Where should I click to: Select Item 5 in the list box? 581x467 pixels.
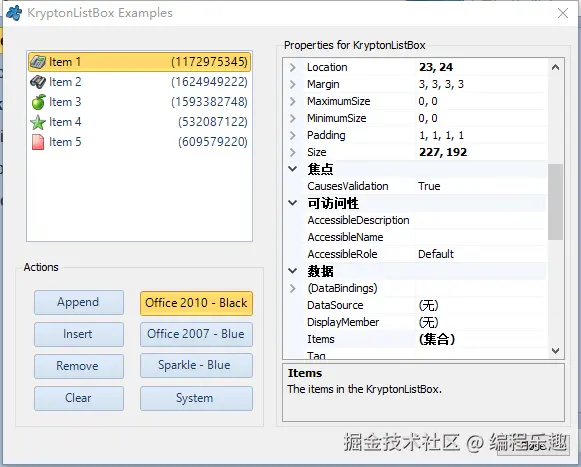click(139, 142)
